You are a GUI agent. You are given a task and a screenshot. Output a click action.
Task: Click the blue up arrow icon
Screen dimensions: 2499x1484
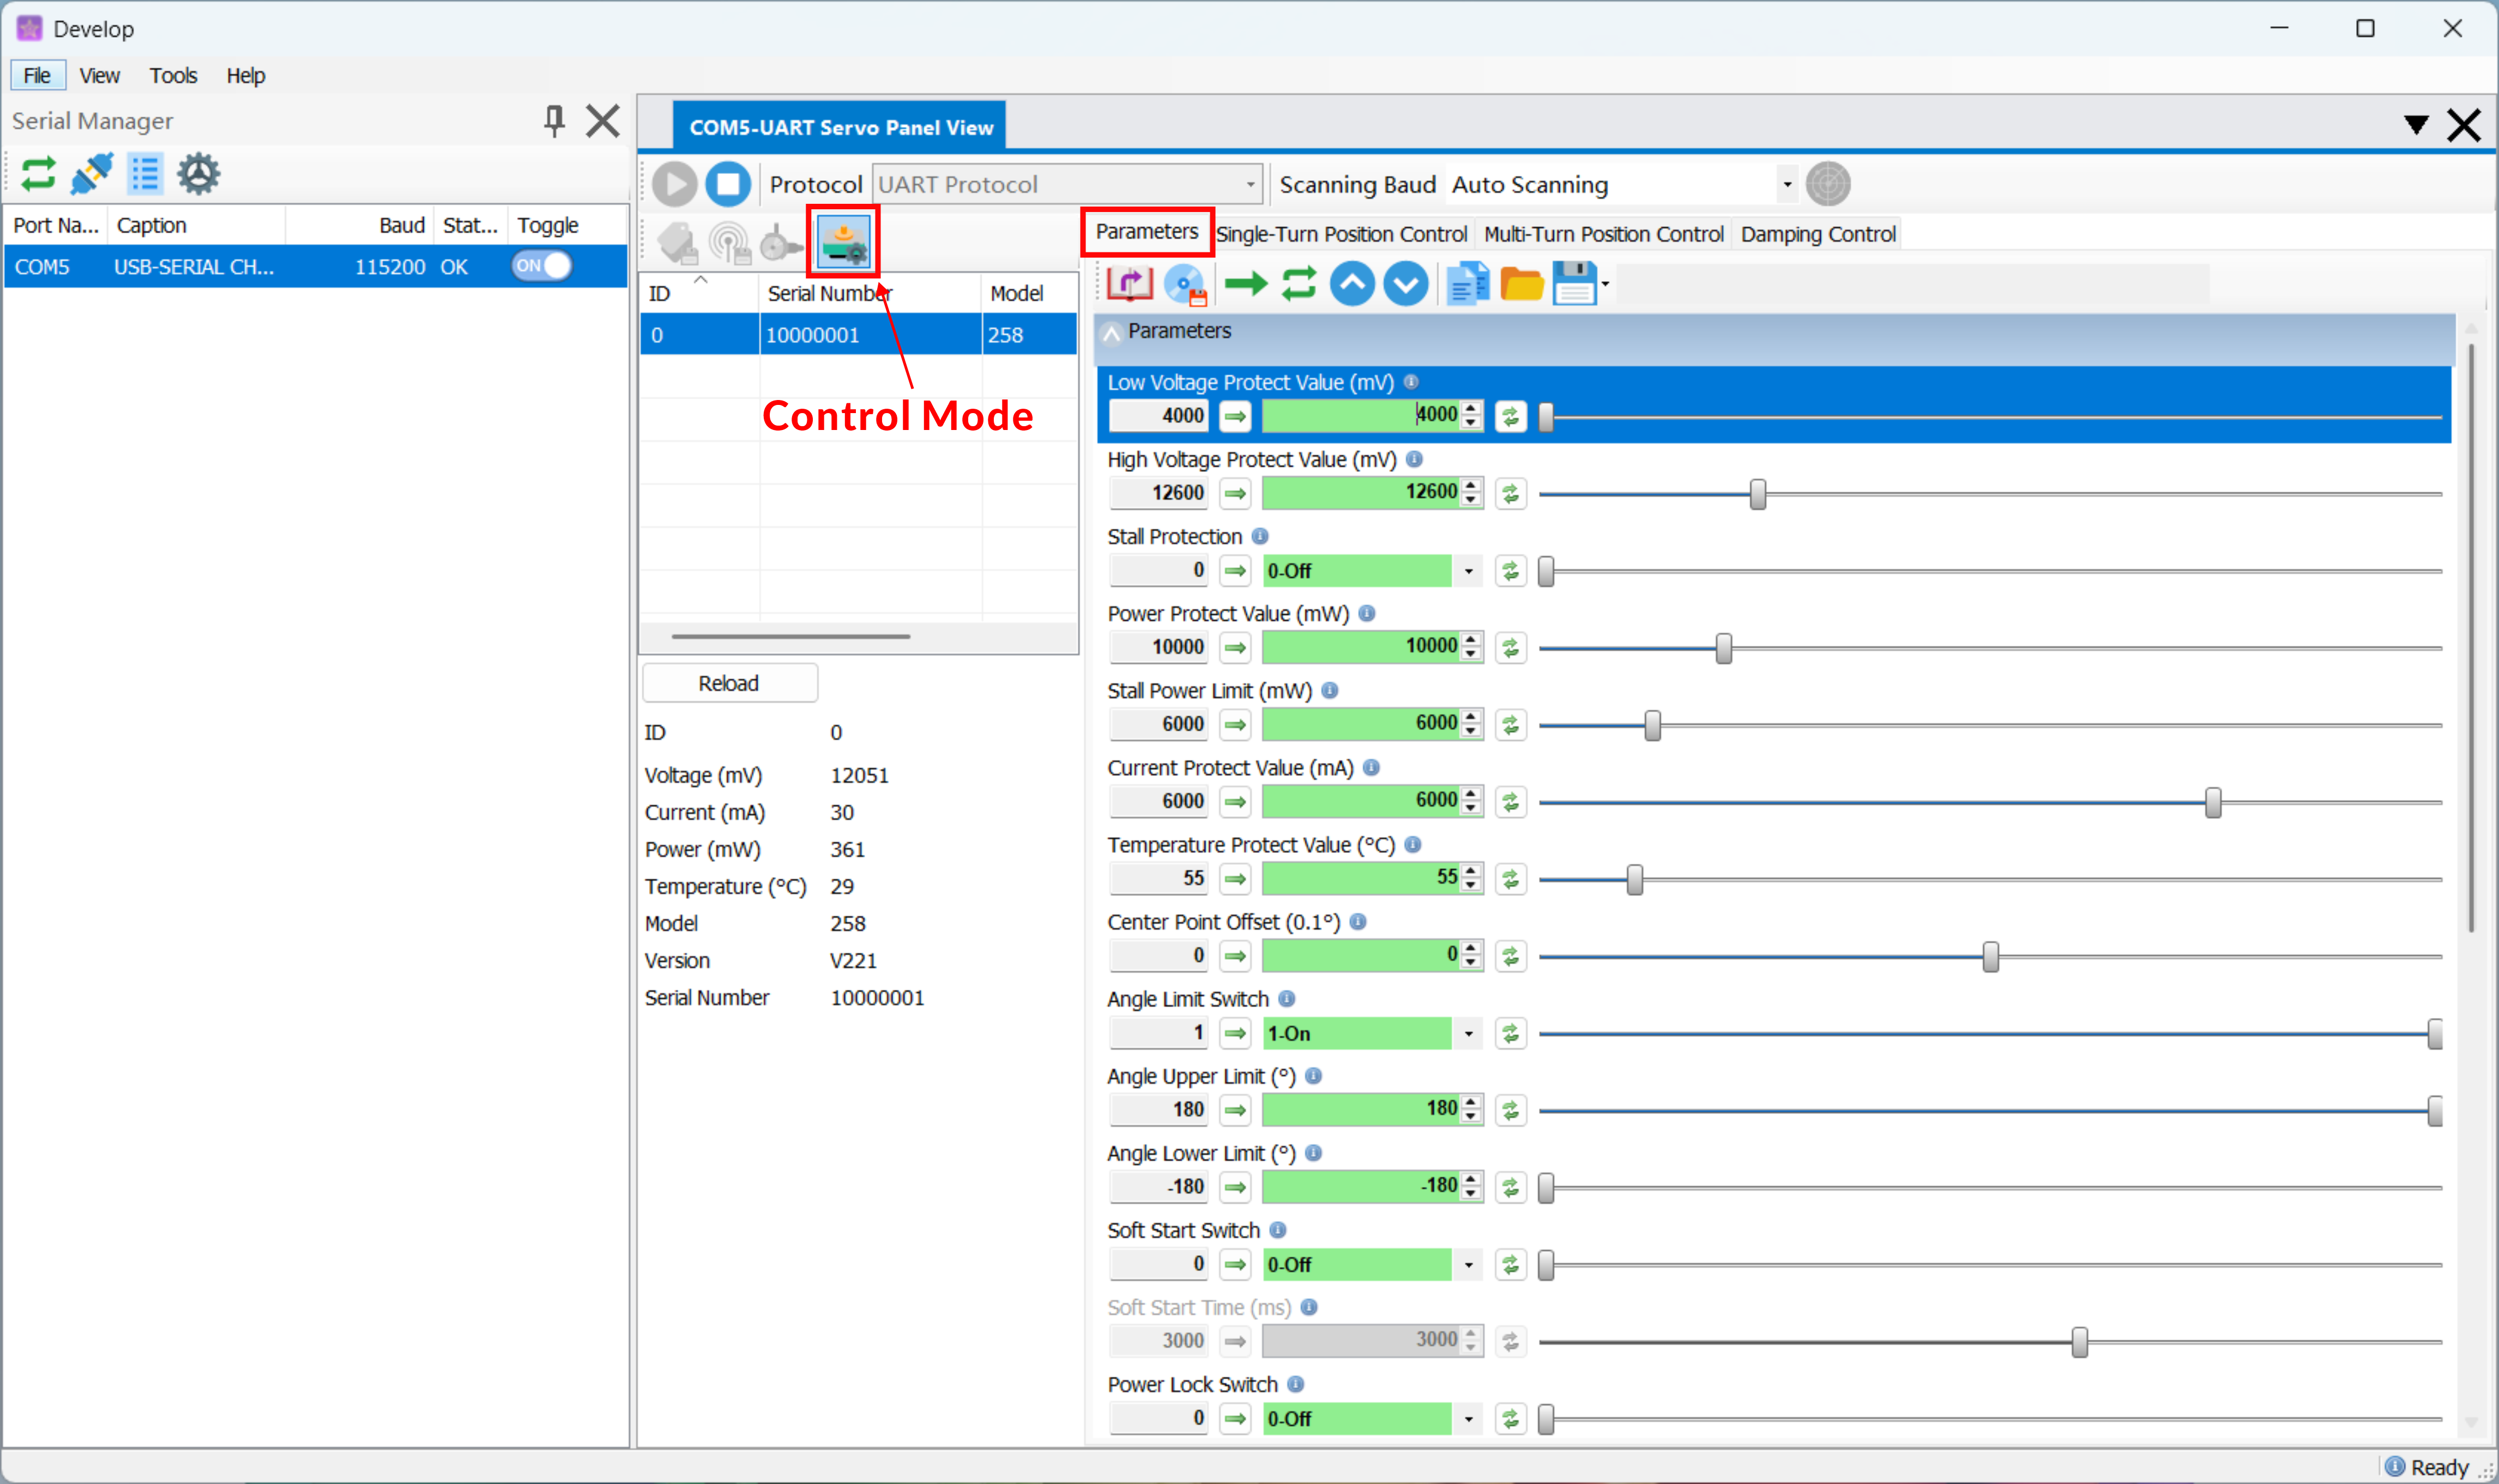1352,285
